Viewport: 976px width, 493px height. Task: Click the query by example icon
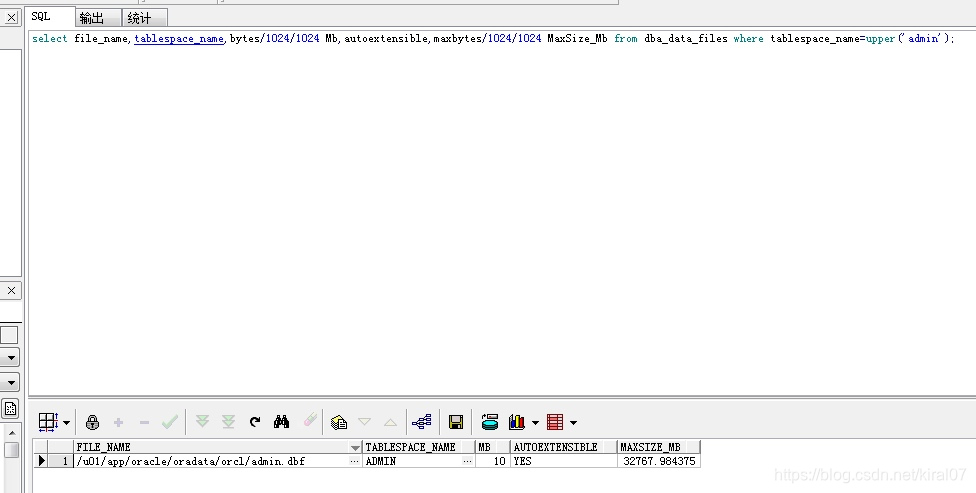click(x=339, y=422)
